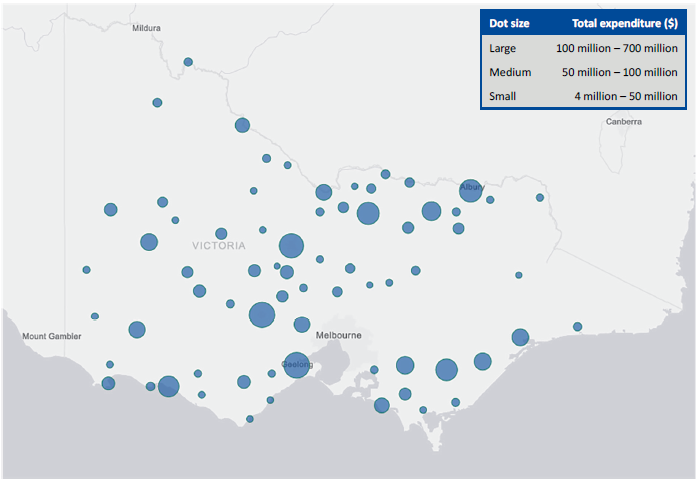Click the westernmost small dot in Victoria

(87, 270)
